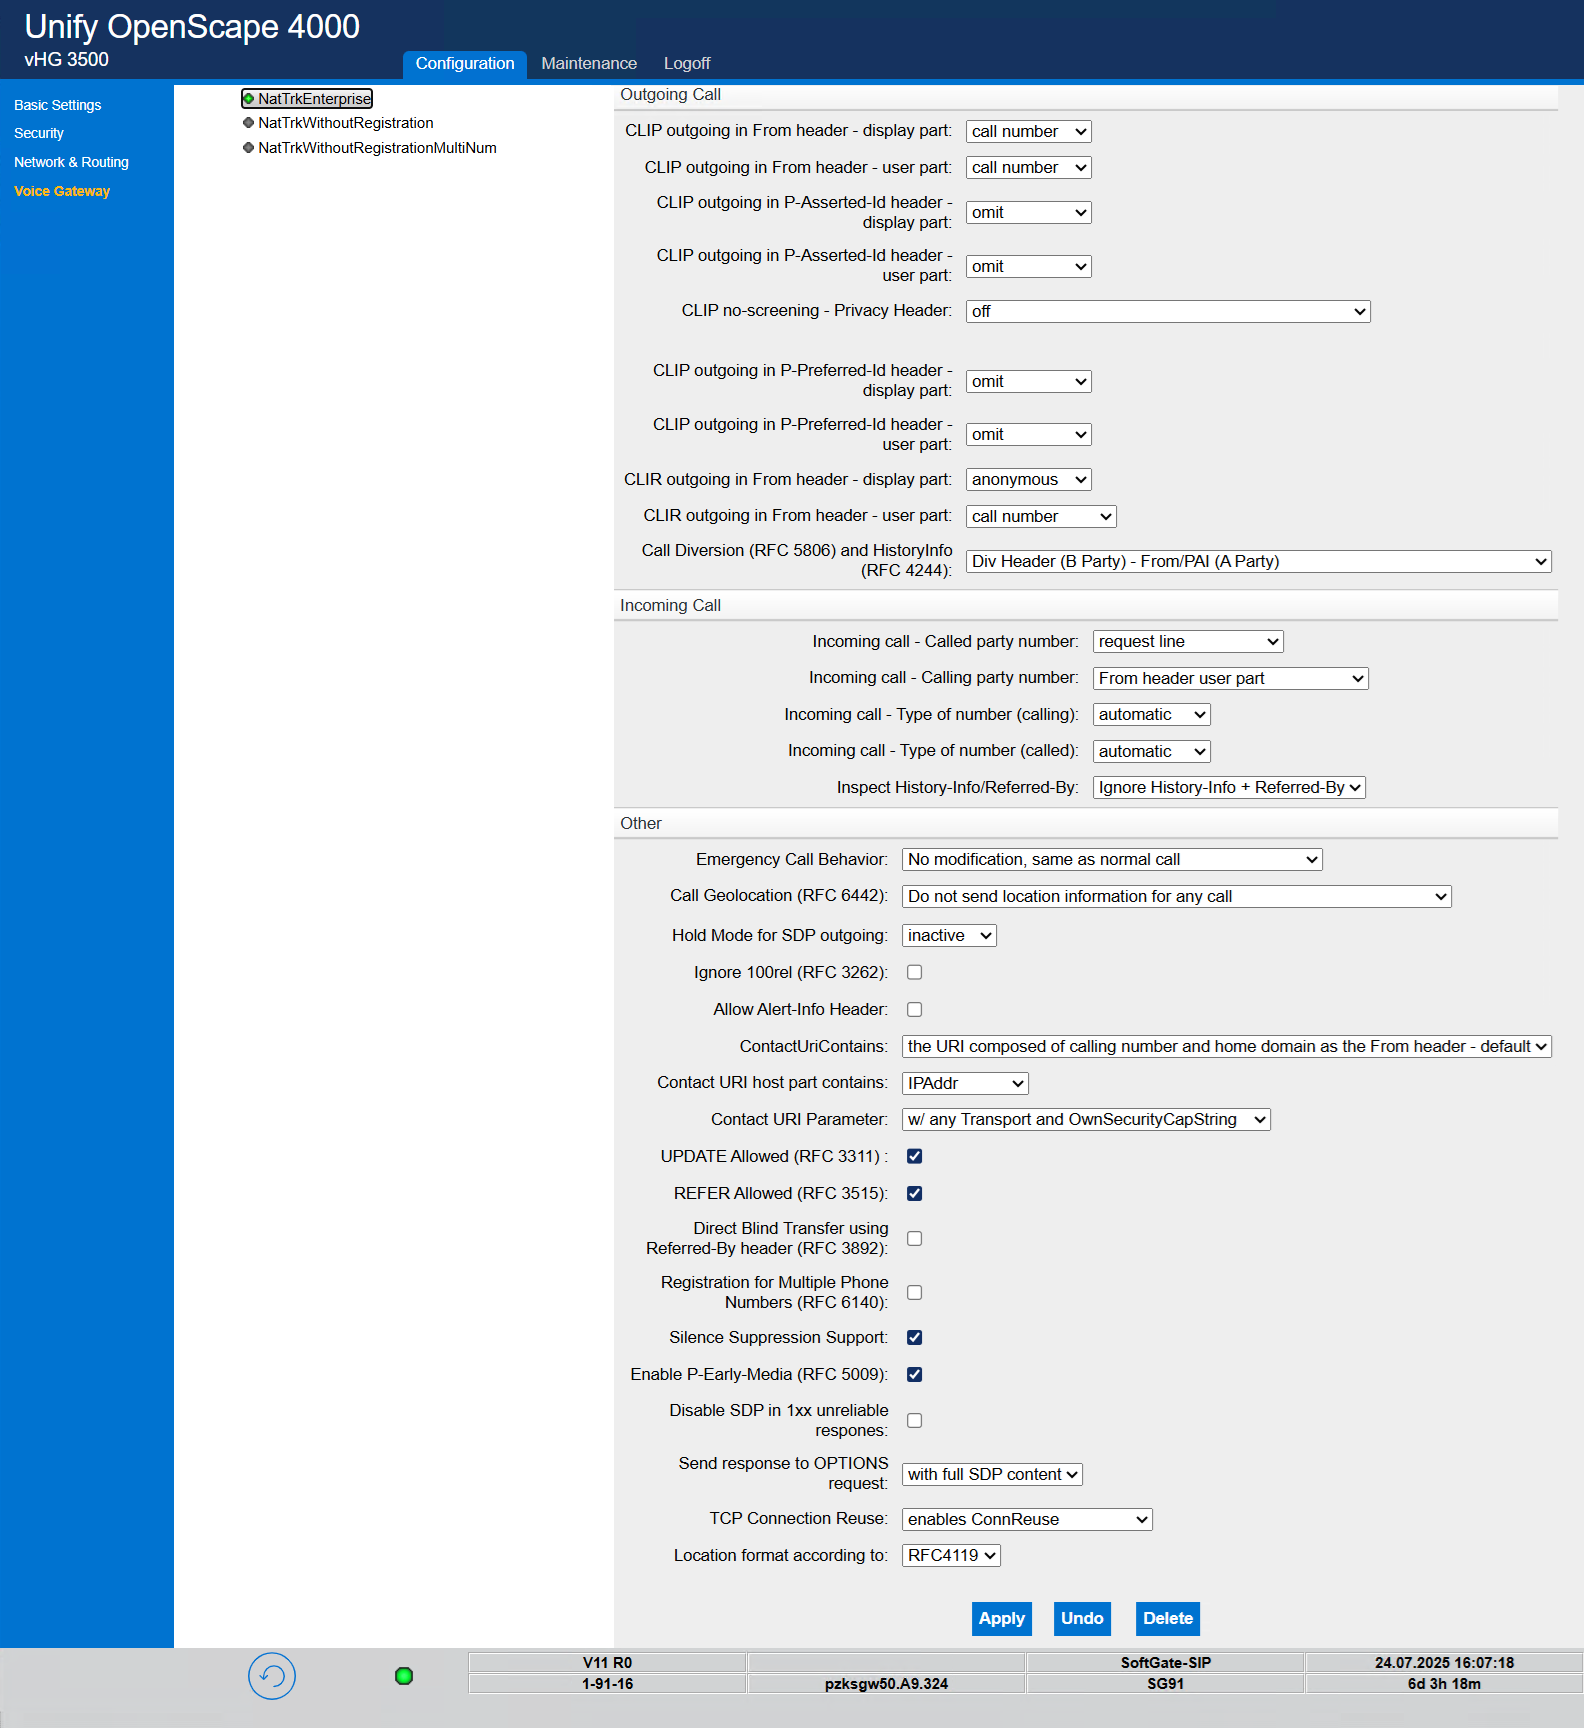
Task: Click the V11 R0 status cell
Action: 607,1662
